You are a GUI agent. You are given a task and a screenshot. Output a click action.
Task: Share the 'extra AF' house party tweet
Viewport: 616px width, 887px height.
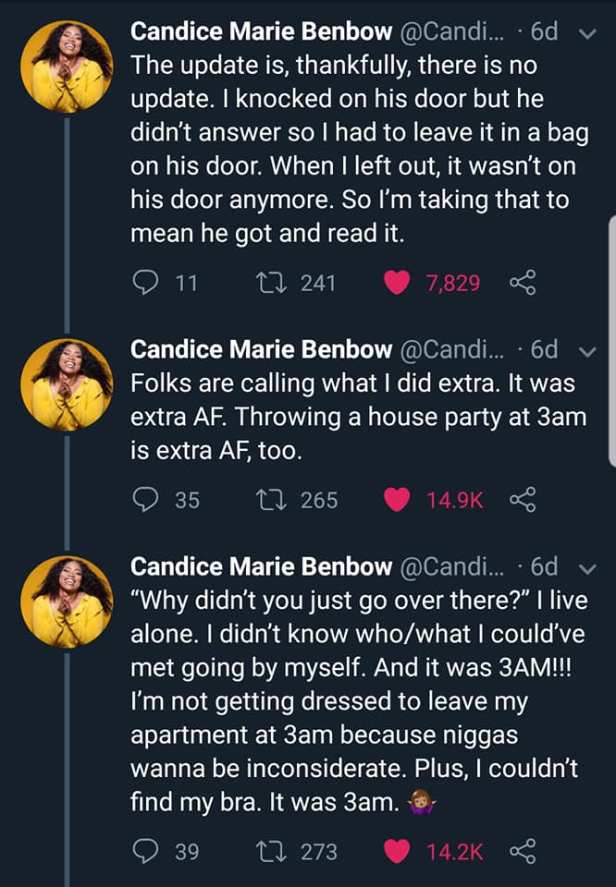[525, 500]
